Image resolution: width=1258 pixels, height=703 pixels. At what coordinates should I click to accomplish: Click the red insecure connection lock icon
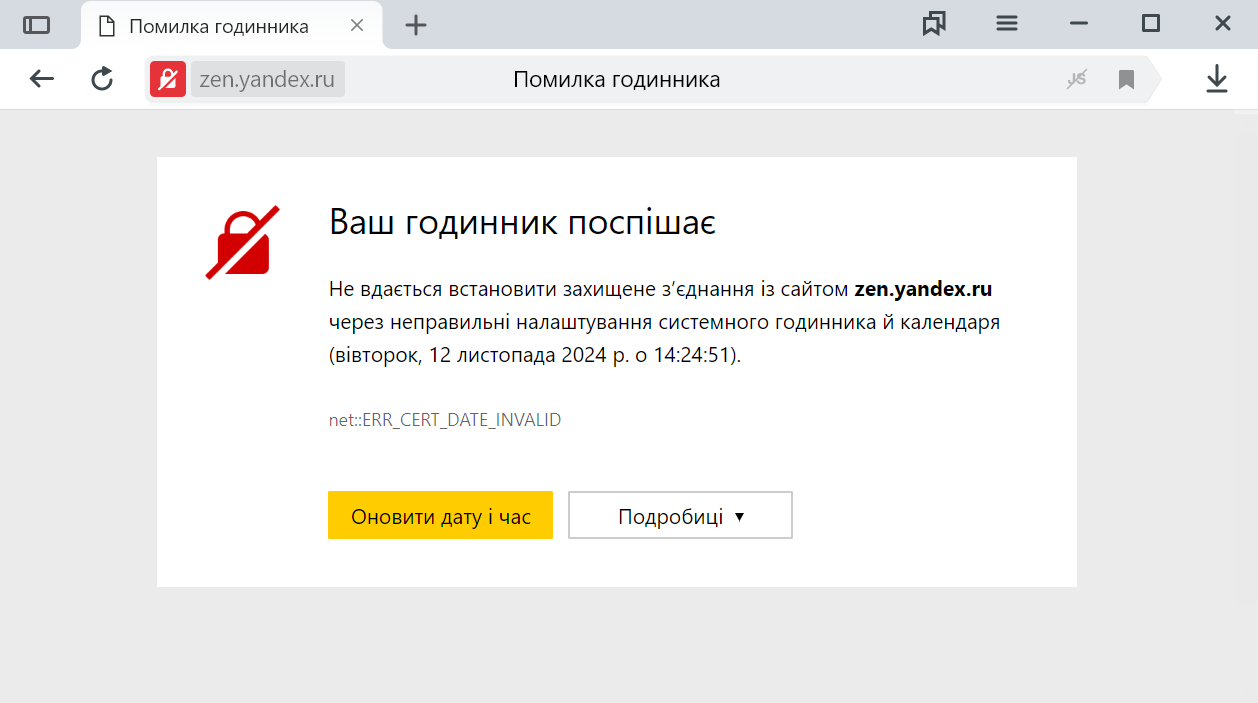point(168,79)
